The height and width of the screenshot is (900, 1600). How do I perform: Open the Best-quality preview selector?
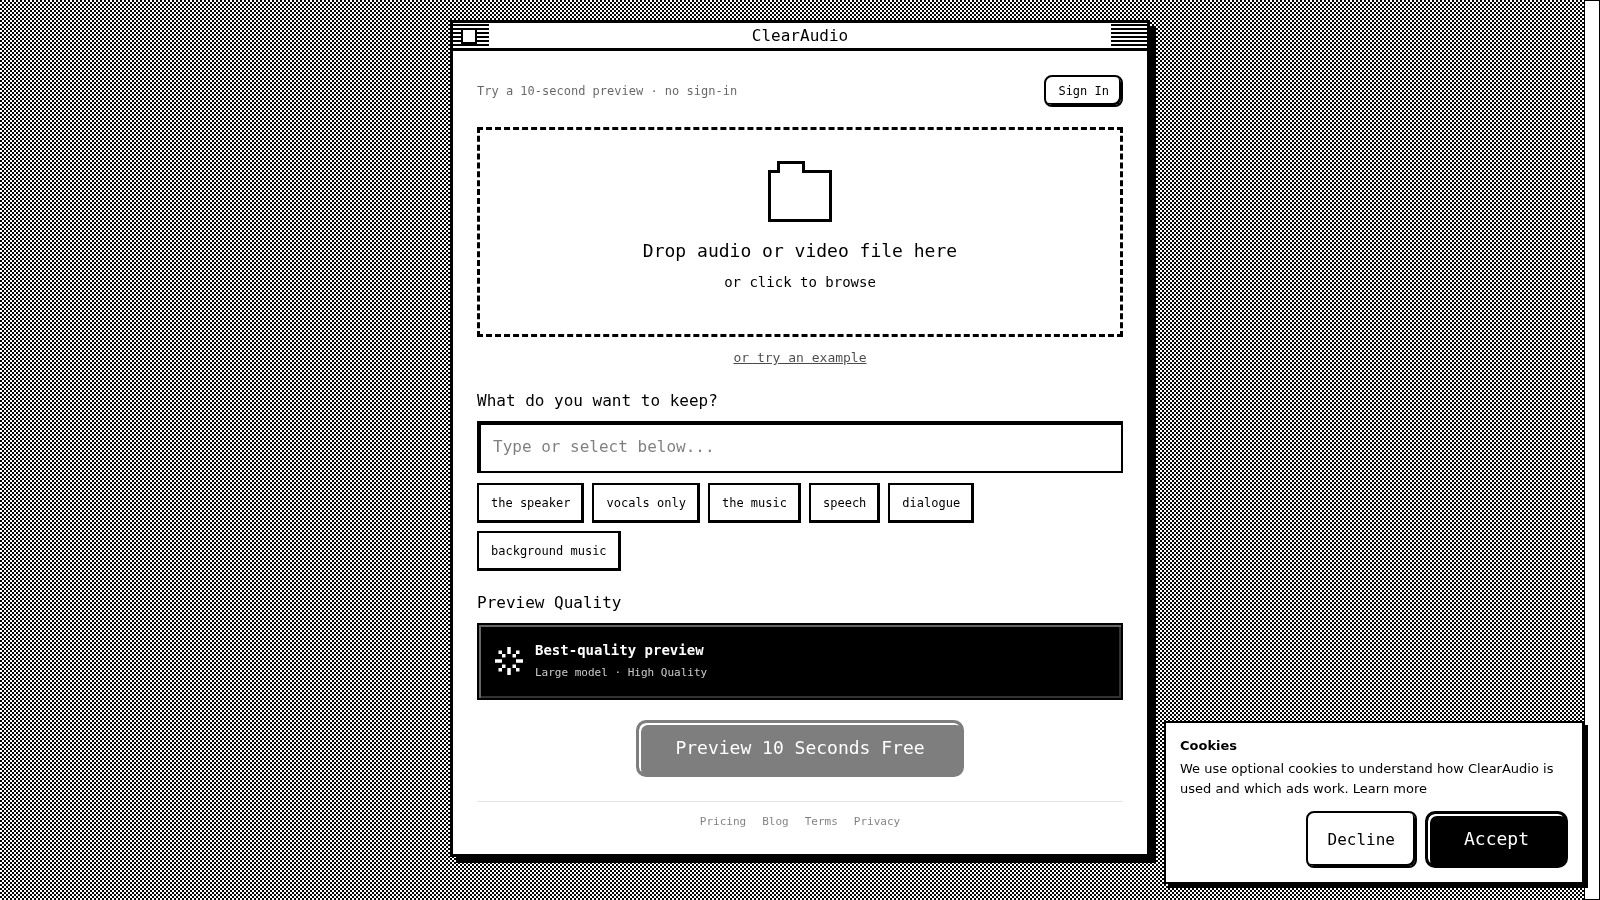point(800,661)
